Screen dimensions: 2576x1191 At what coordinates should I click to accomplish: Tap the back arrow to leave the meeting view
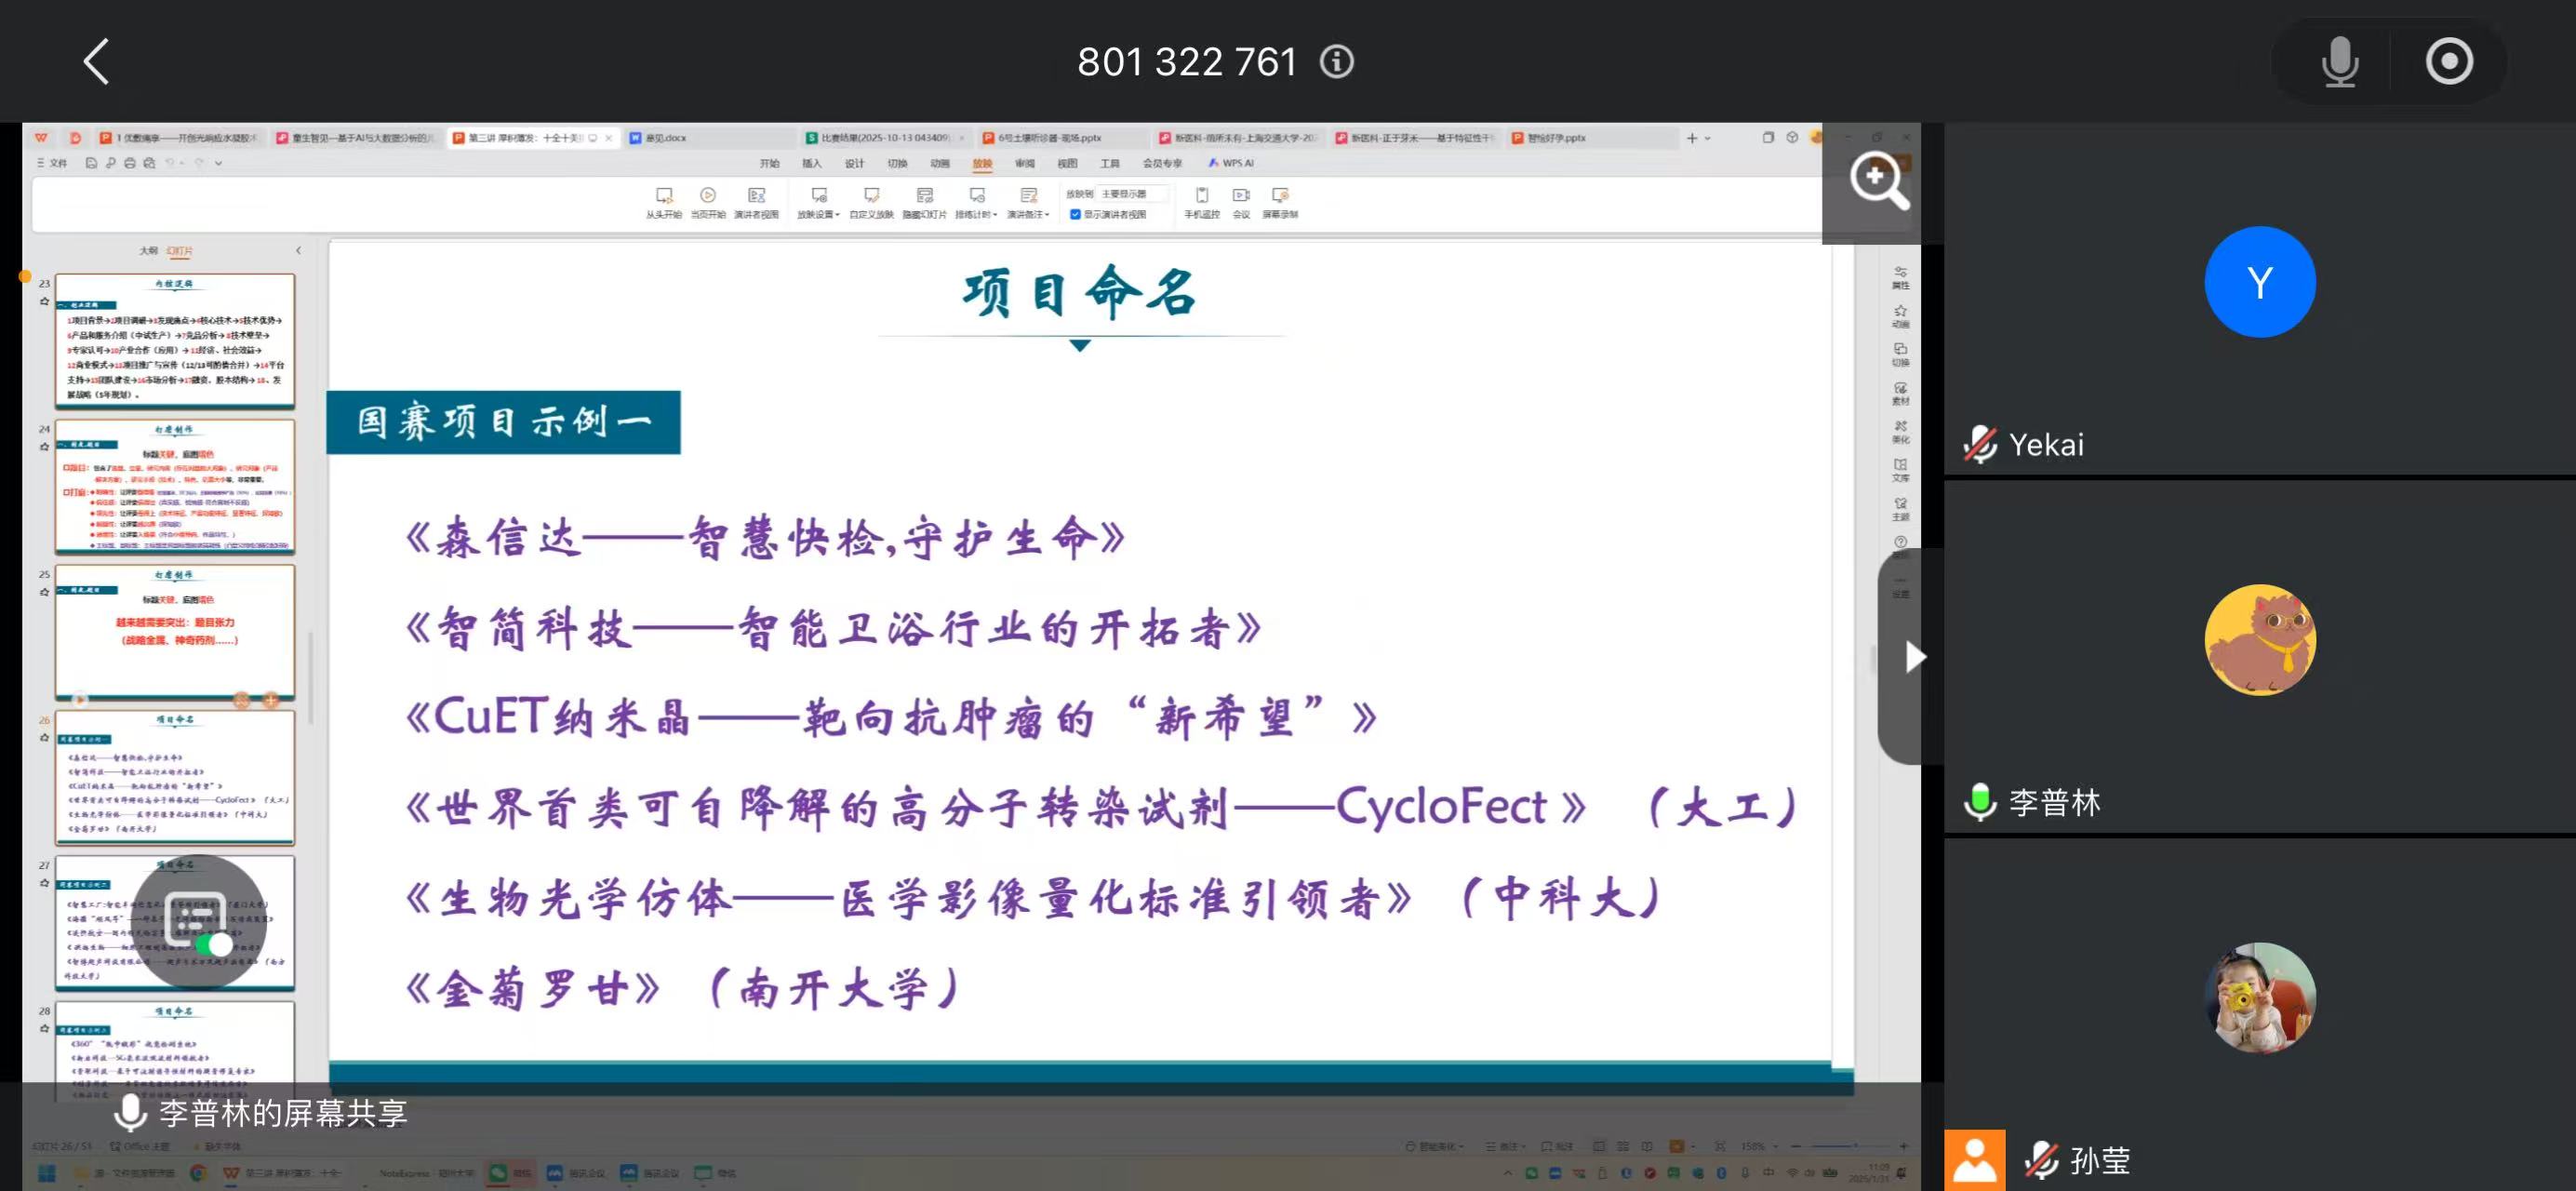pos(96,62)
